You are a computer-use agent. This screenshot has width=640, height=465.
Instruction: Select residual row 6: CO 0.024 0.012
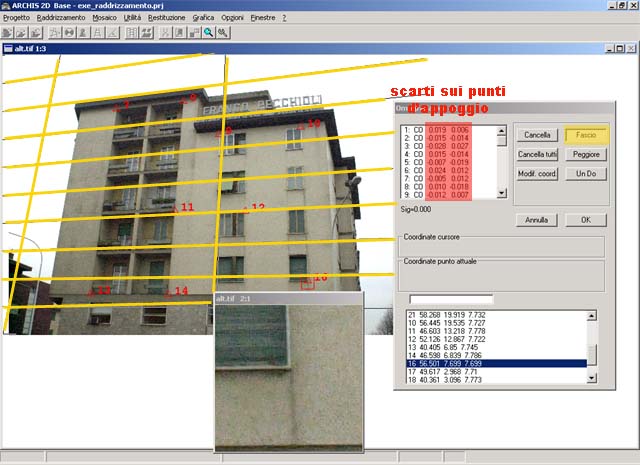(449, 170)
